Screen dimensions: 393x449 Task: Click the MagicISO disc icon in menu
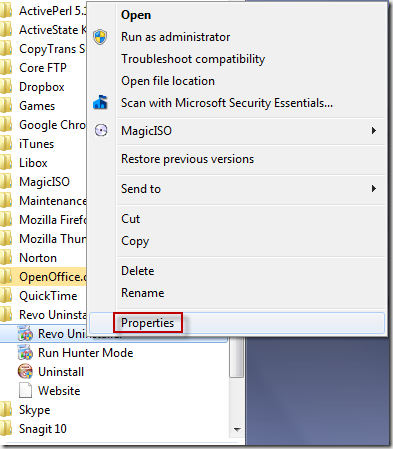tap(101, 130)
